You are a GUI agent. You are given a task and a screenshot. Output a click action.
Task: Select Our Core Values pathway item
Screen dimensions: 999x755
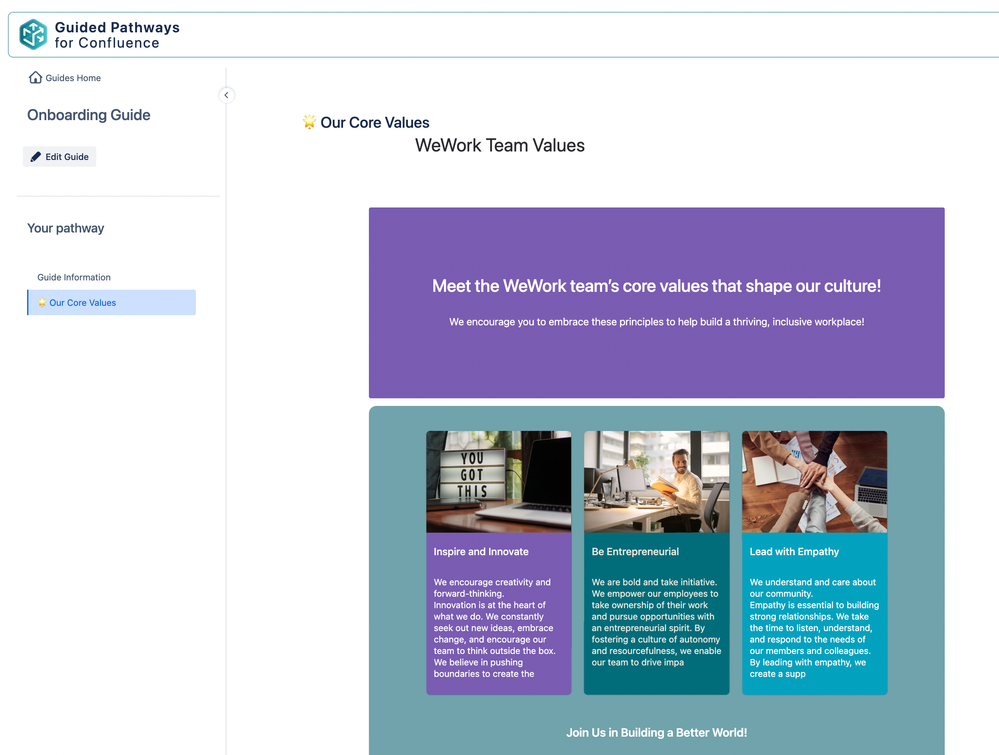point(111,303)
